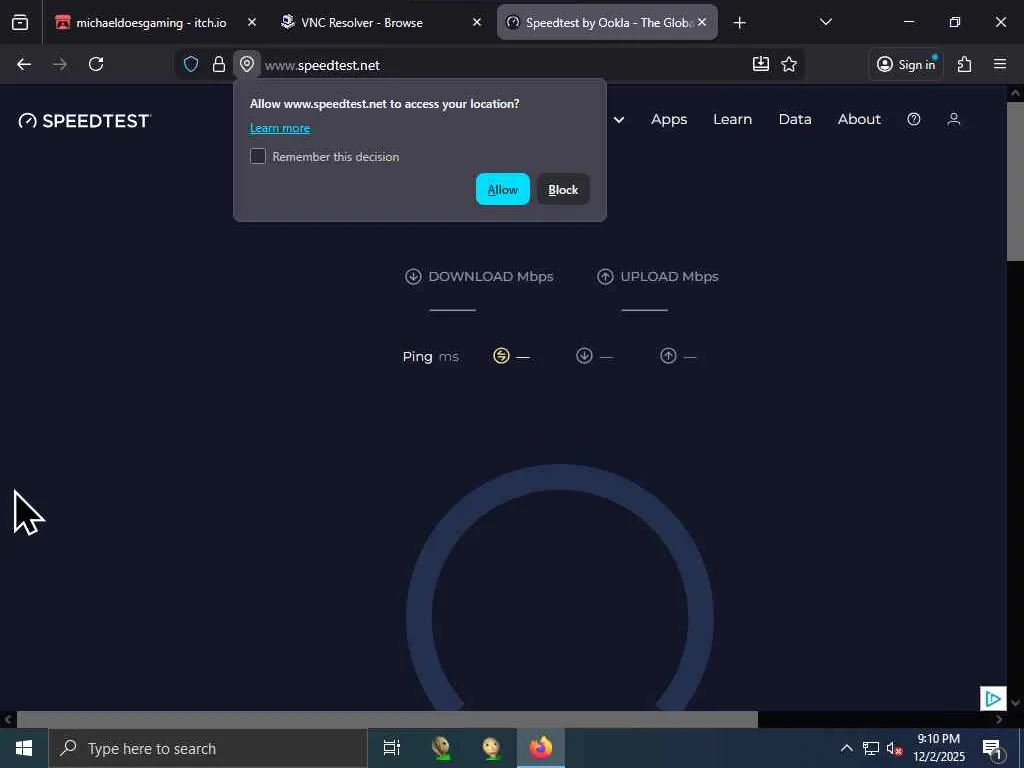Check Remember this decision checkbox
This screenshot has width=1024, height=768.
tap(258, 156)
